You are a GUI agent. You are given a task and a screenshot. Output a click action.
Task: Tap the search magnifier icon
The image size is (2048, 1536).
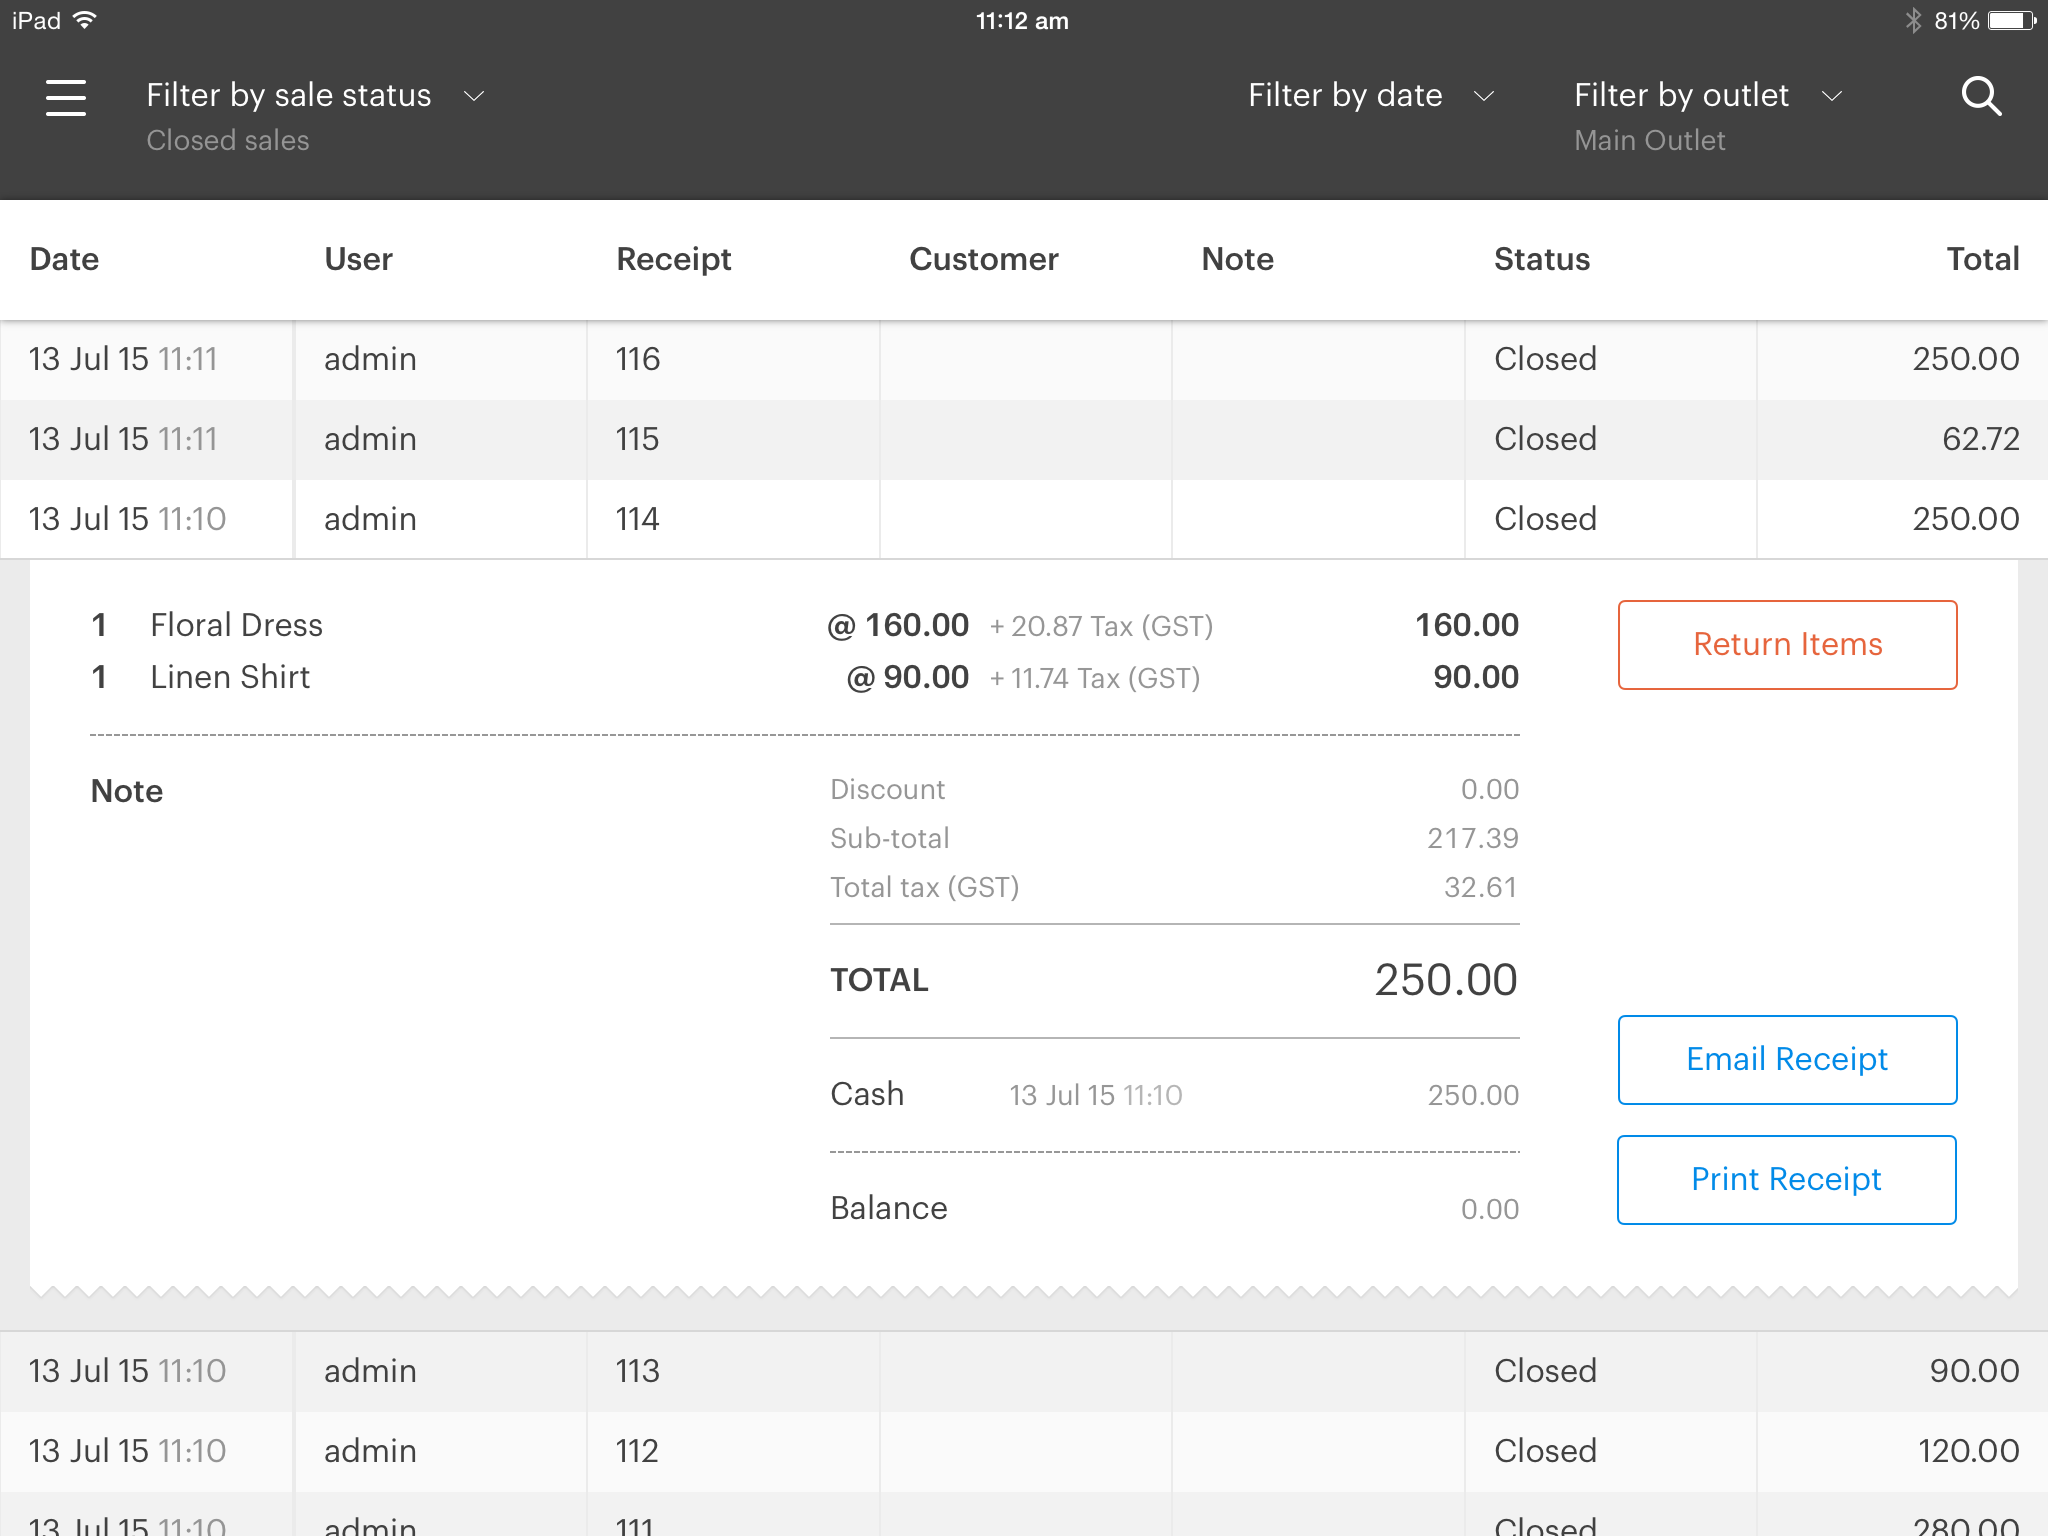(1980, 97)
